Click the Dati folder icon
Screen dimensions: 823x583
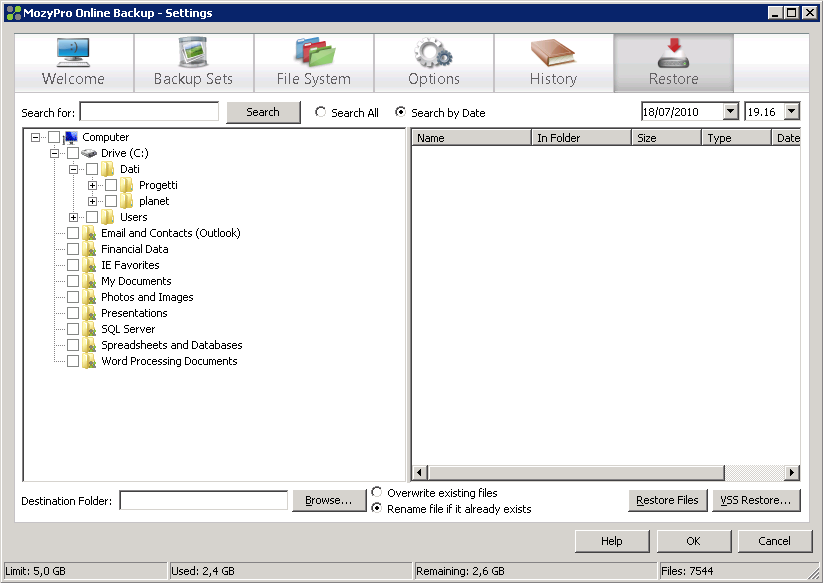tap(108, 169)
